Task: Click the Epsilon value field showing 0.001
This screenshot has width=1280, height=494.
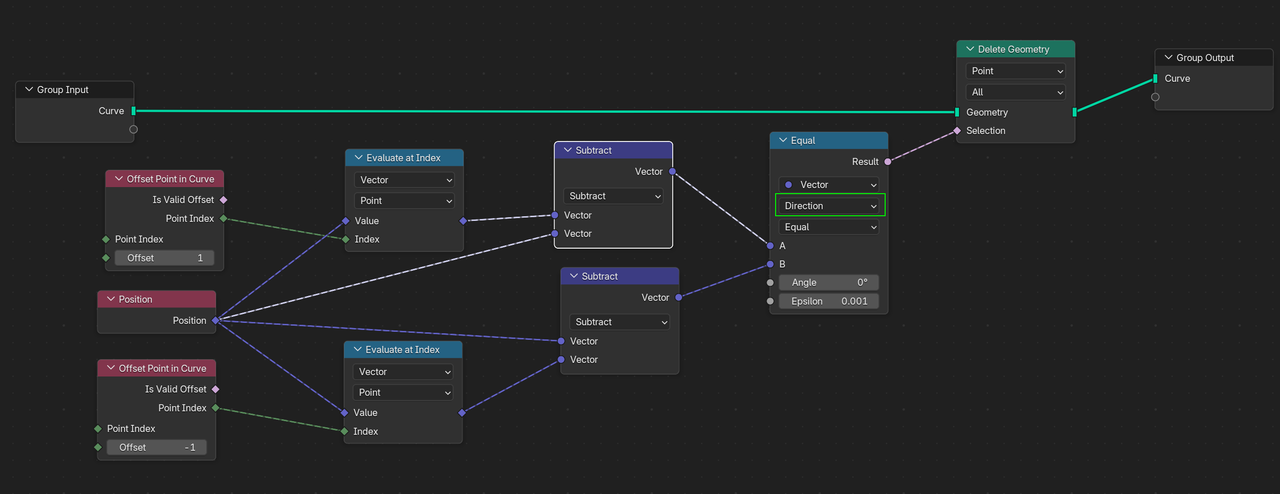Action: pos(829,301)
